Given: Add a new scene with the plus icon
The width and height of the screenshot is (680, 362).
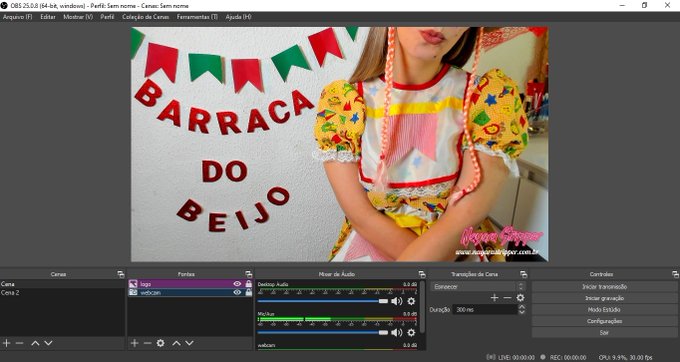Looking at the screenshot, I should (7, 343).
